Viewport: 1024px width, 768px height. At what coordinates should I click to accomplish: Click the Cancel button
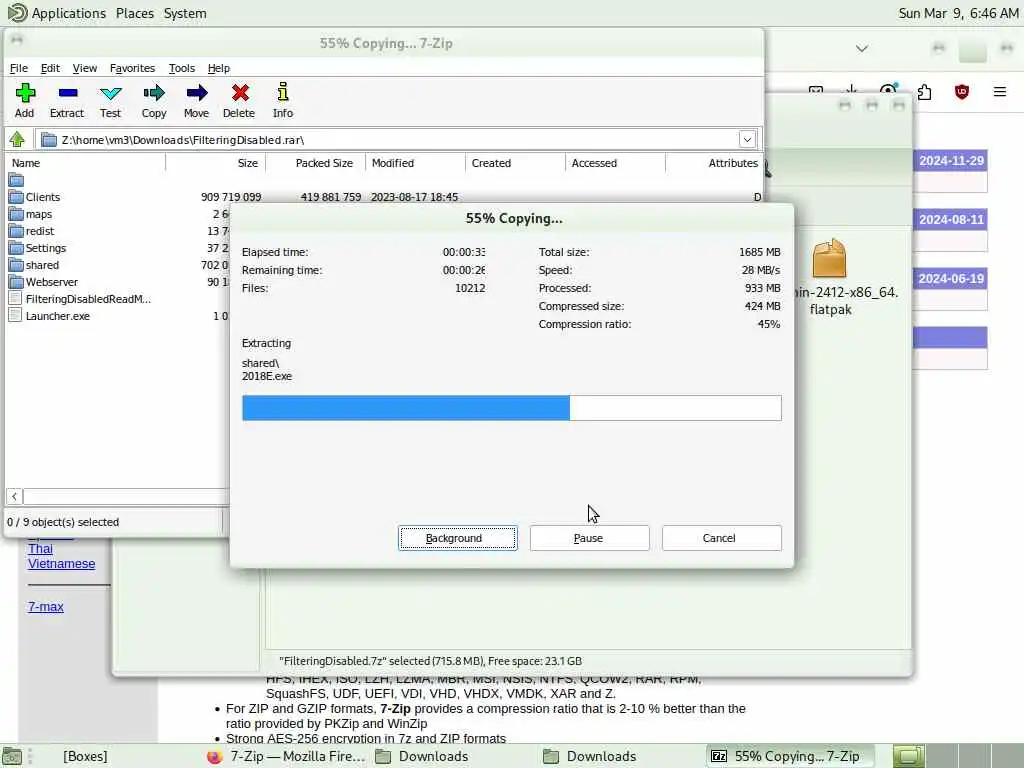tap(721, 538)
